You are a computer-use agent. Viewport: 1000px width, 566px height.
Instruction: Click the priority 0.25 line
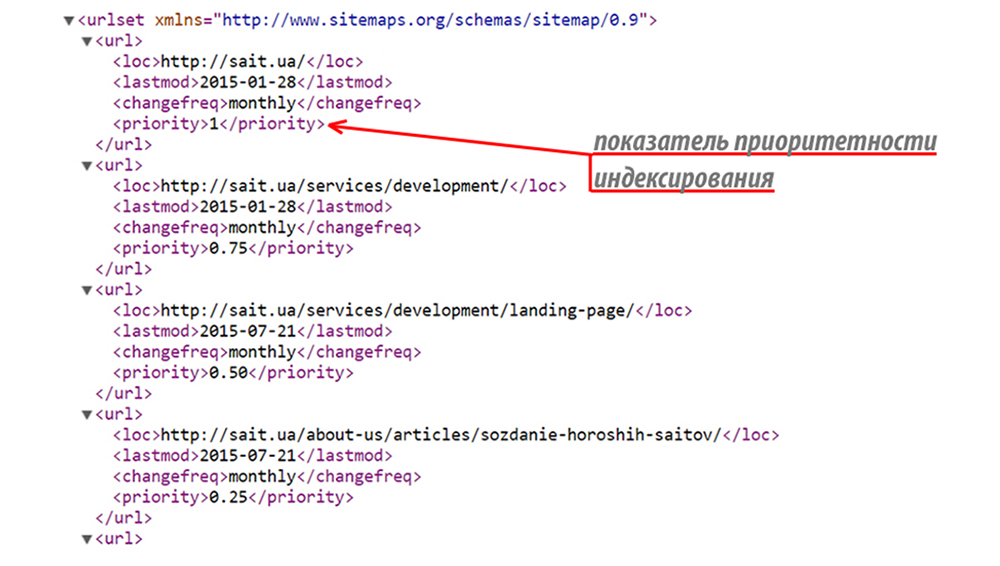[232, 497]
